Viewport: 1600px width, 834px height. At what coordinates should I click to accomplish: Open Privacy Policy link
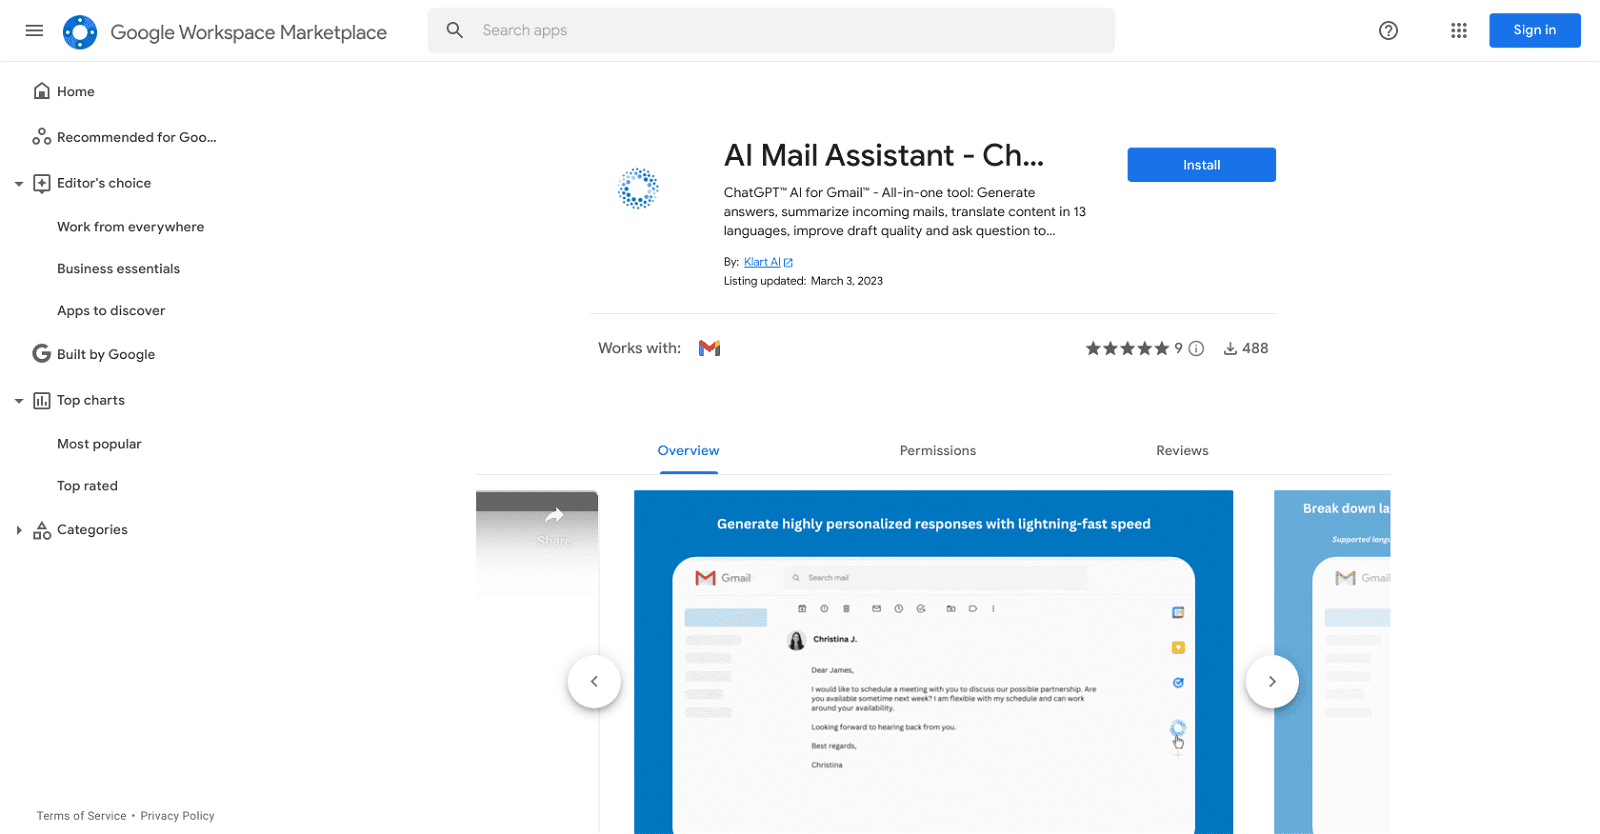click(178, 816)
